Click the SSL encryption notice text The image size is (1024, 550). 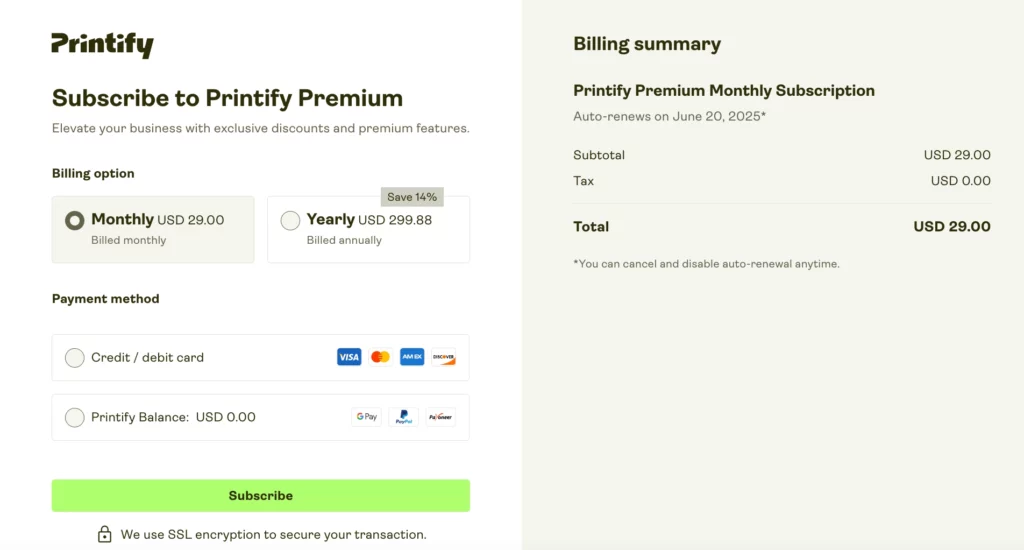pos(273,535)
